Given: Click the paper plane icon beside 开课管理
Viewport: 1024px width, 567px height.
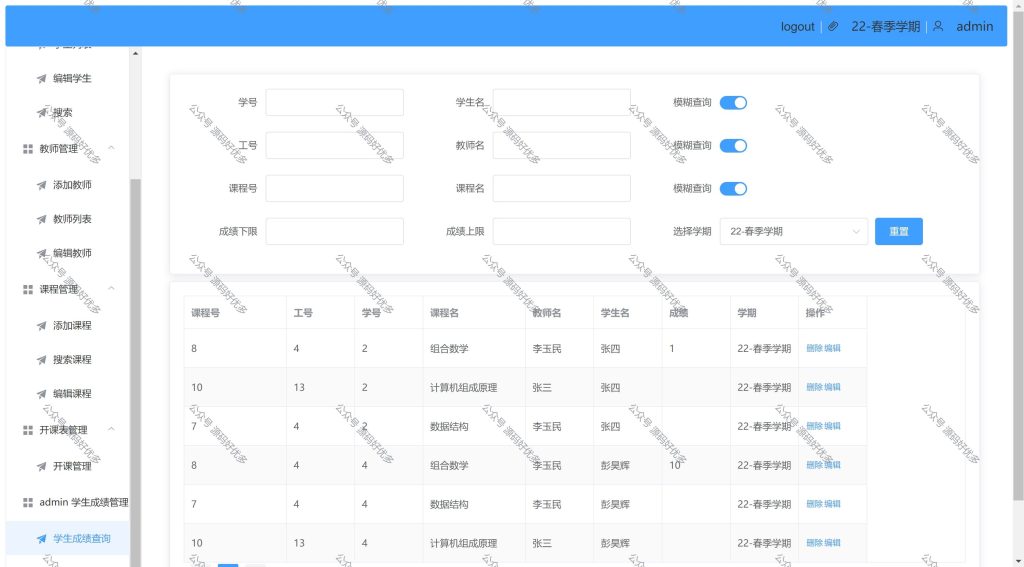Looking at the screenshot, I should pyautogui.click(x=42, y=466).
